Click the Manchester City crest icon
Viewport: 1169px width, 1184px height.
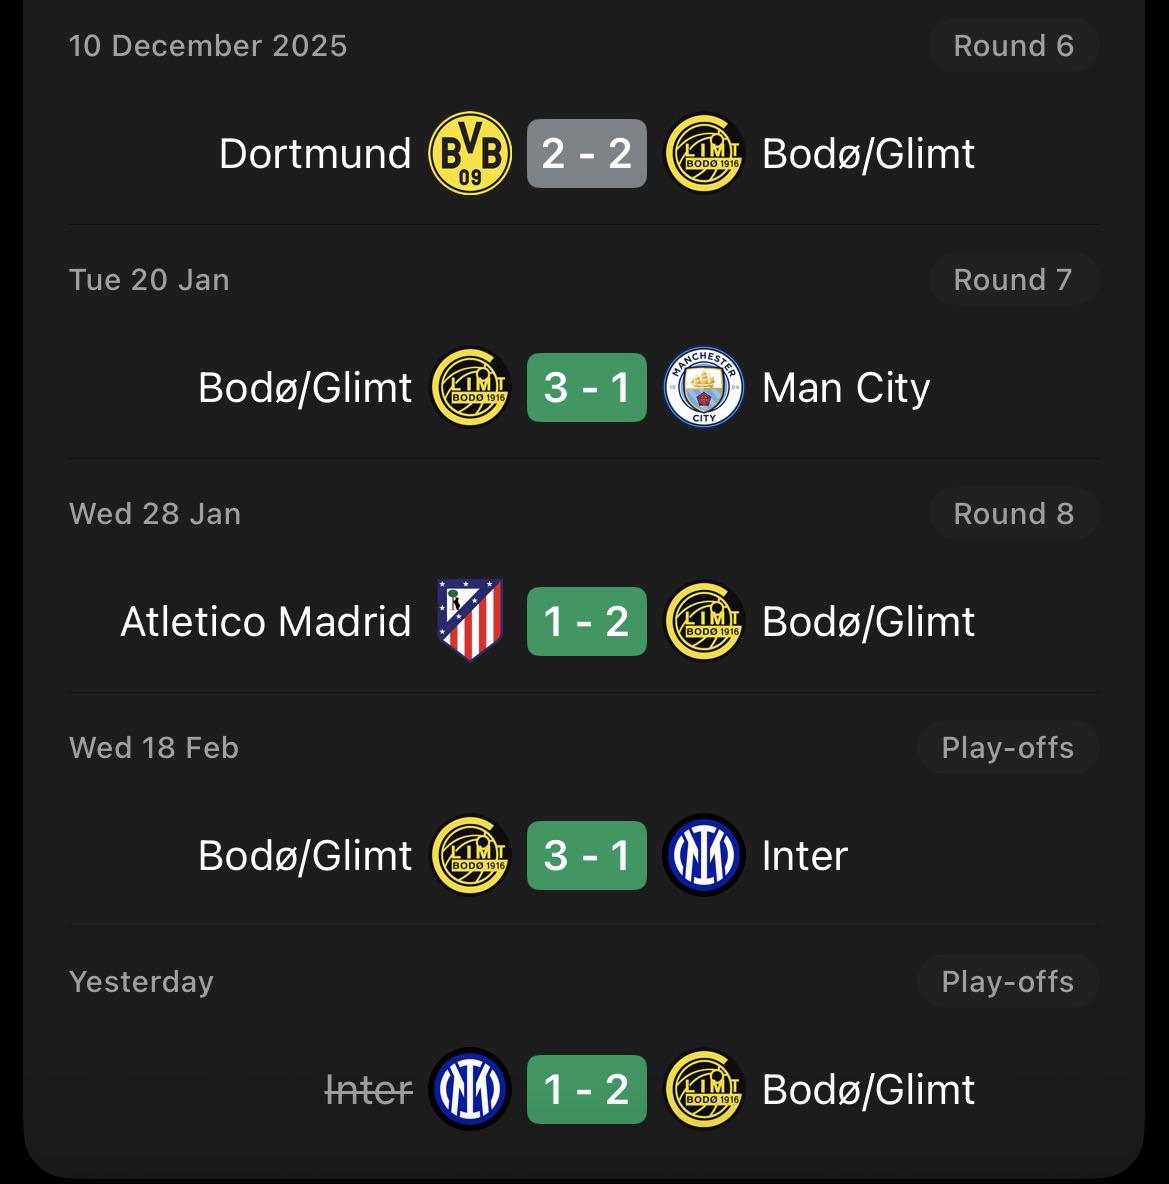(x=704, y=388)
